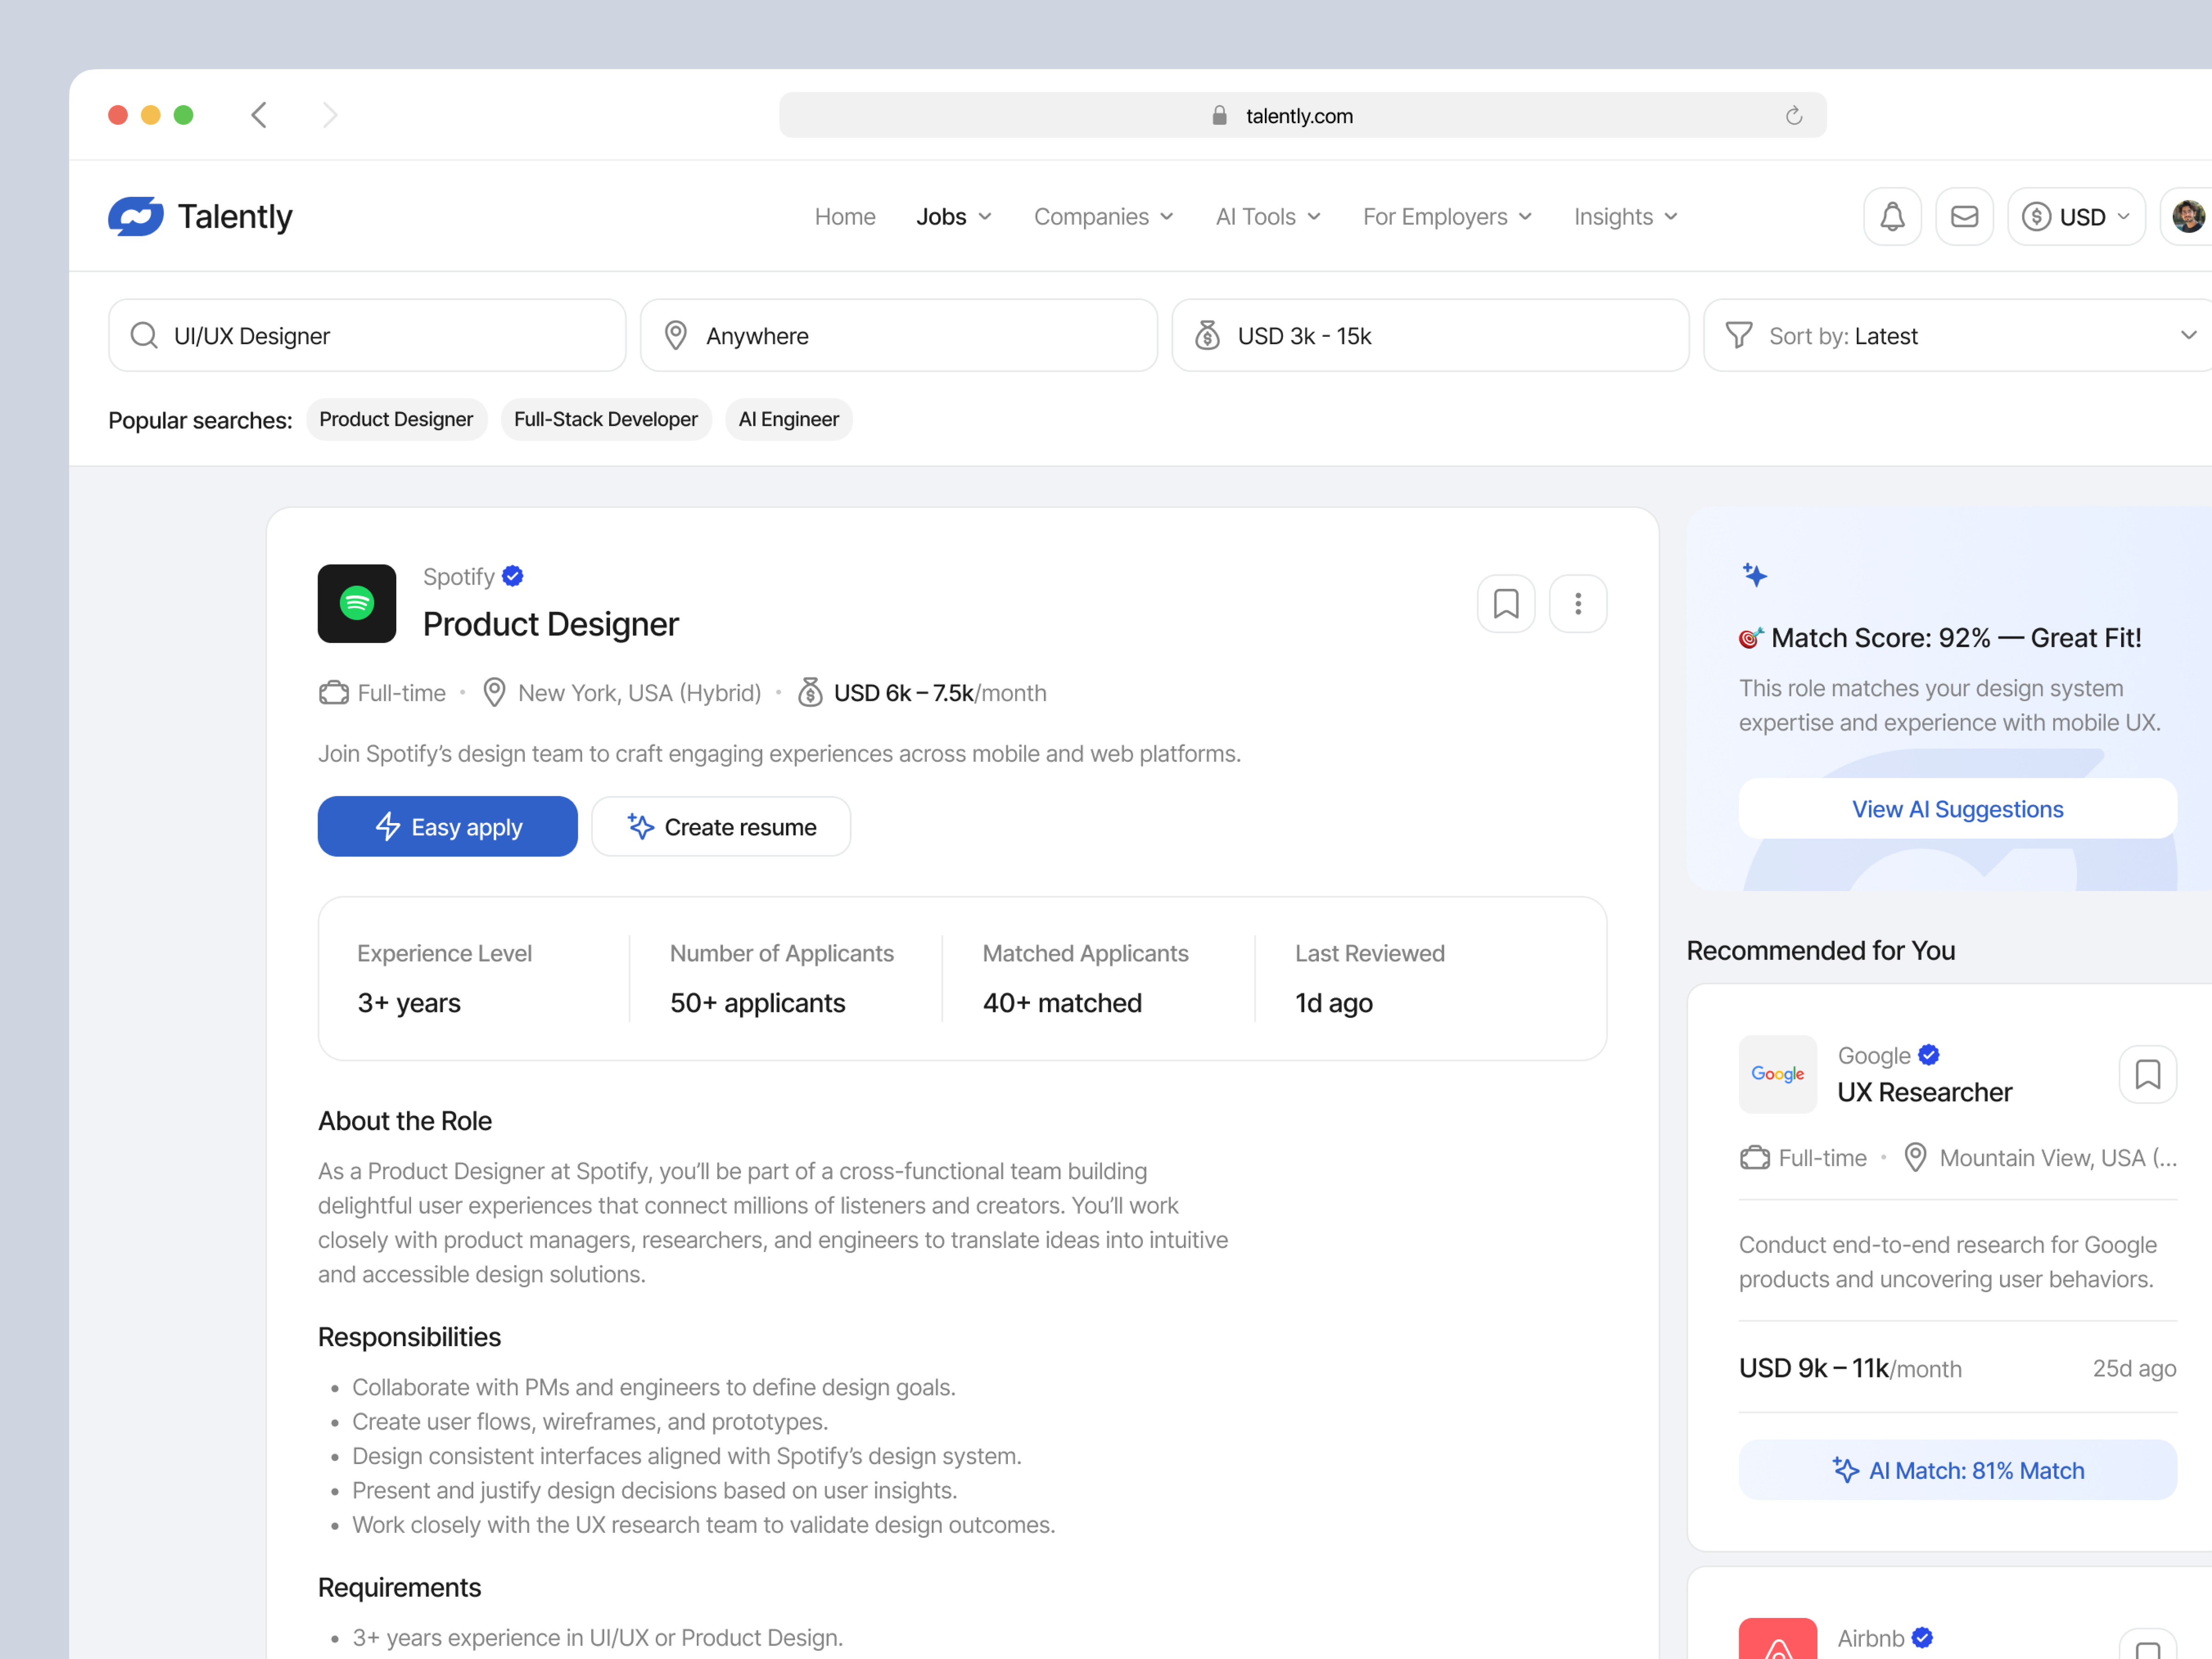Open the messages inbox icon

point(1965,216)
